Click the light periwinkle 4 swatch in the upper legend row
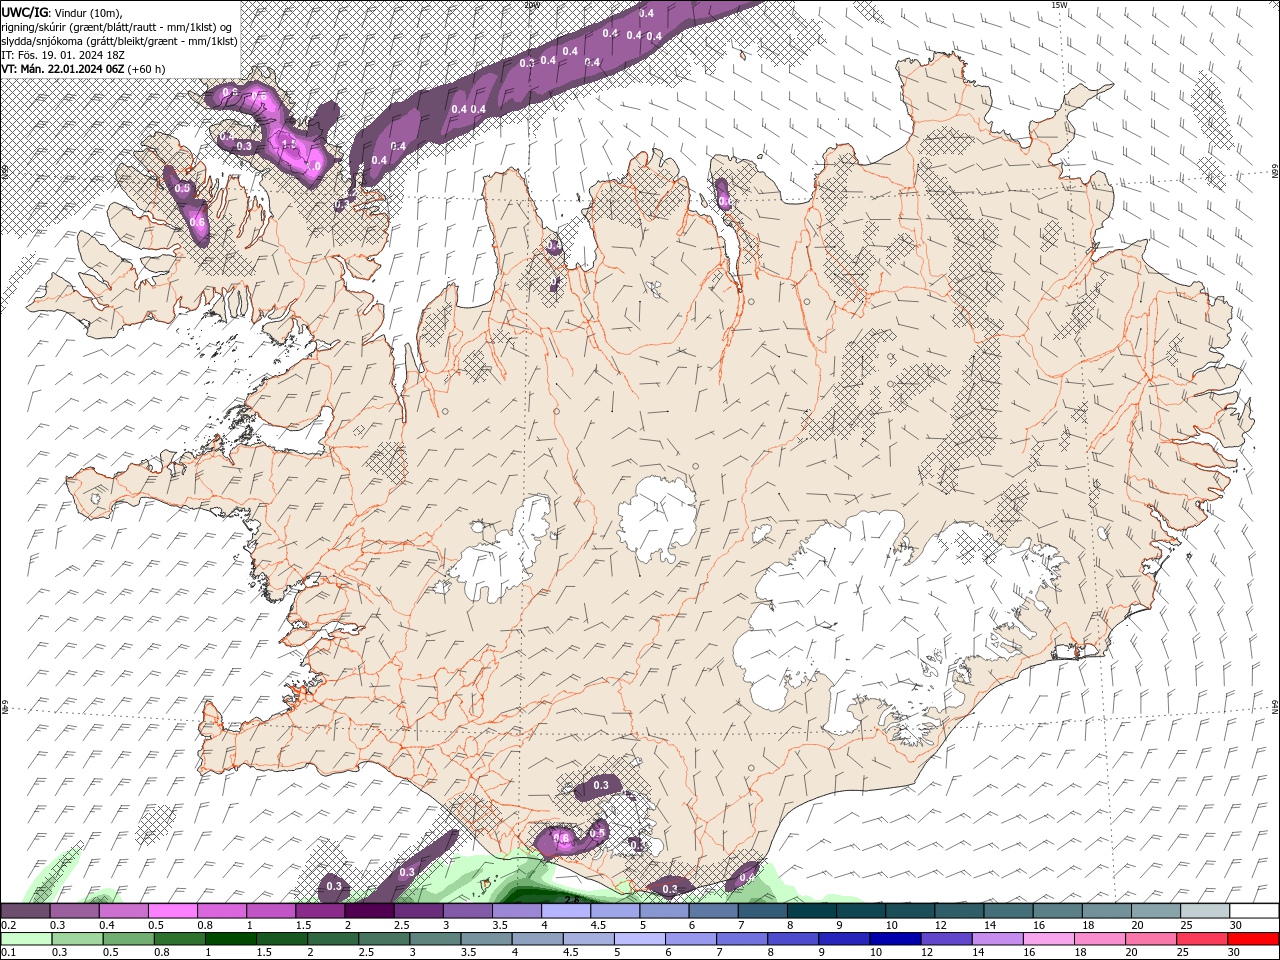1280x960 pixels. coord(566,911)
